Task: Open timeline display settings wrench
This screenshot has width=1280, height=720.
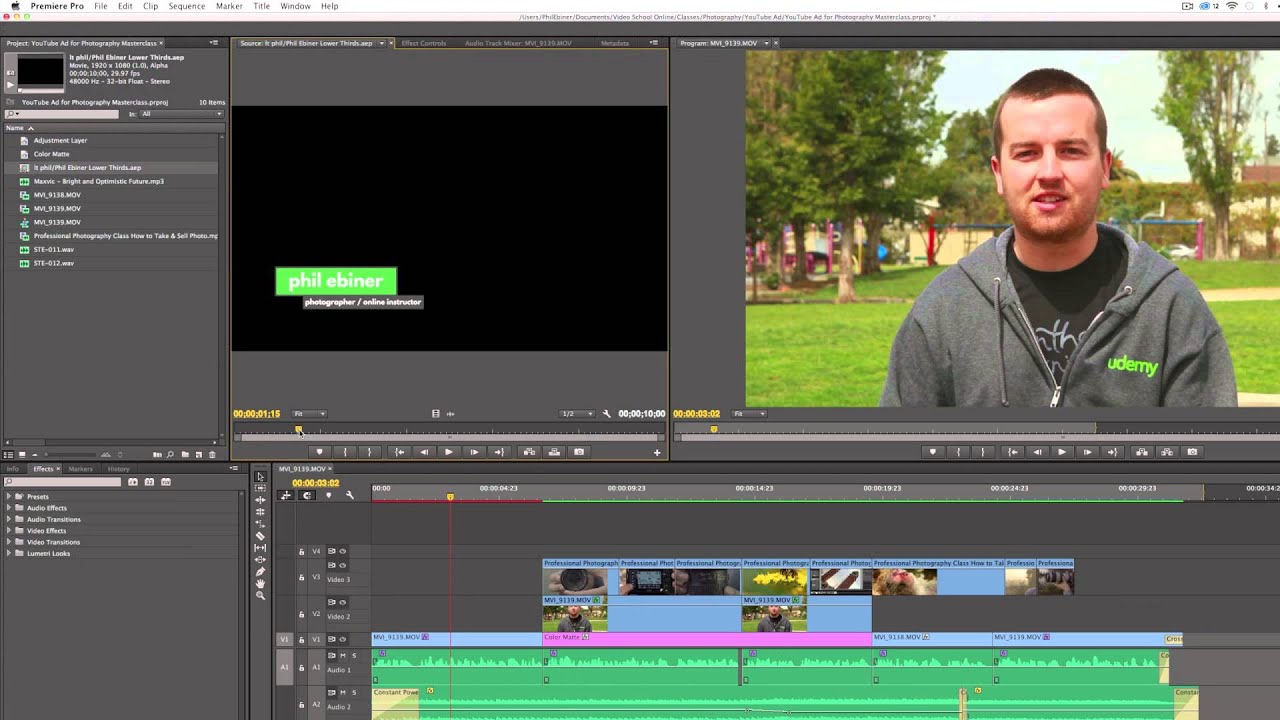Action: click(349, 495)
